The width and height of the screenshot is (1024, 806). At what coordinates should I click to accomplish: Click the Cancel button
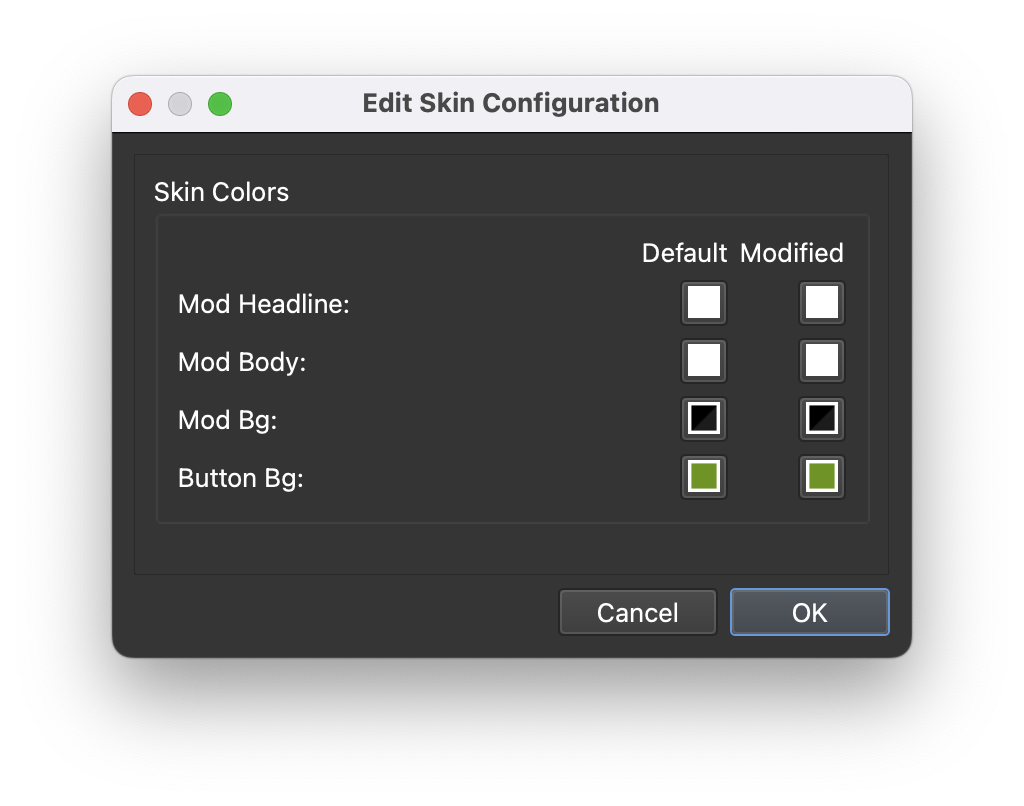tap(637, 613)
